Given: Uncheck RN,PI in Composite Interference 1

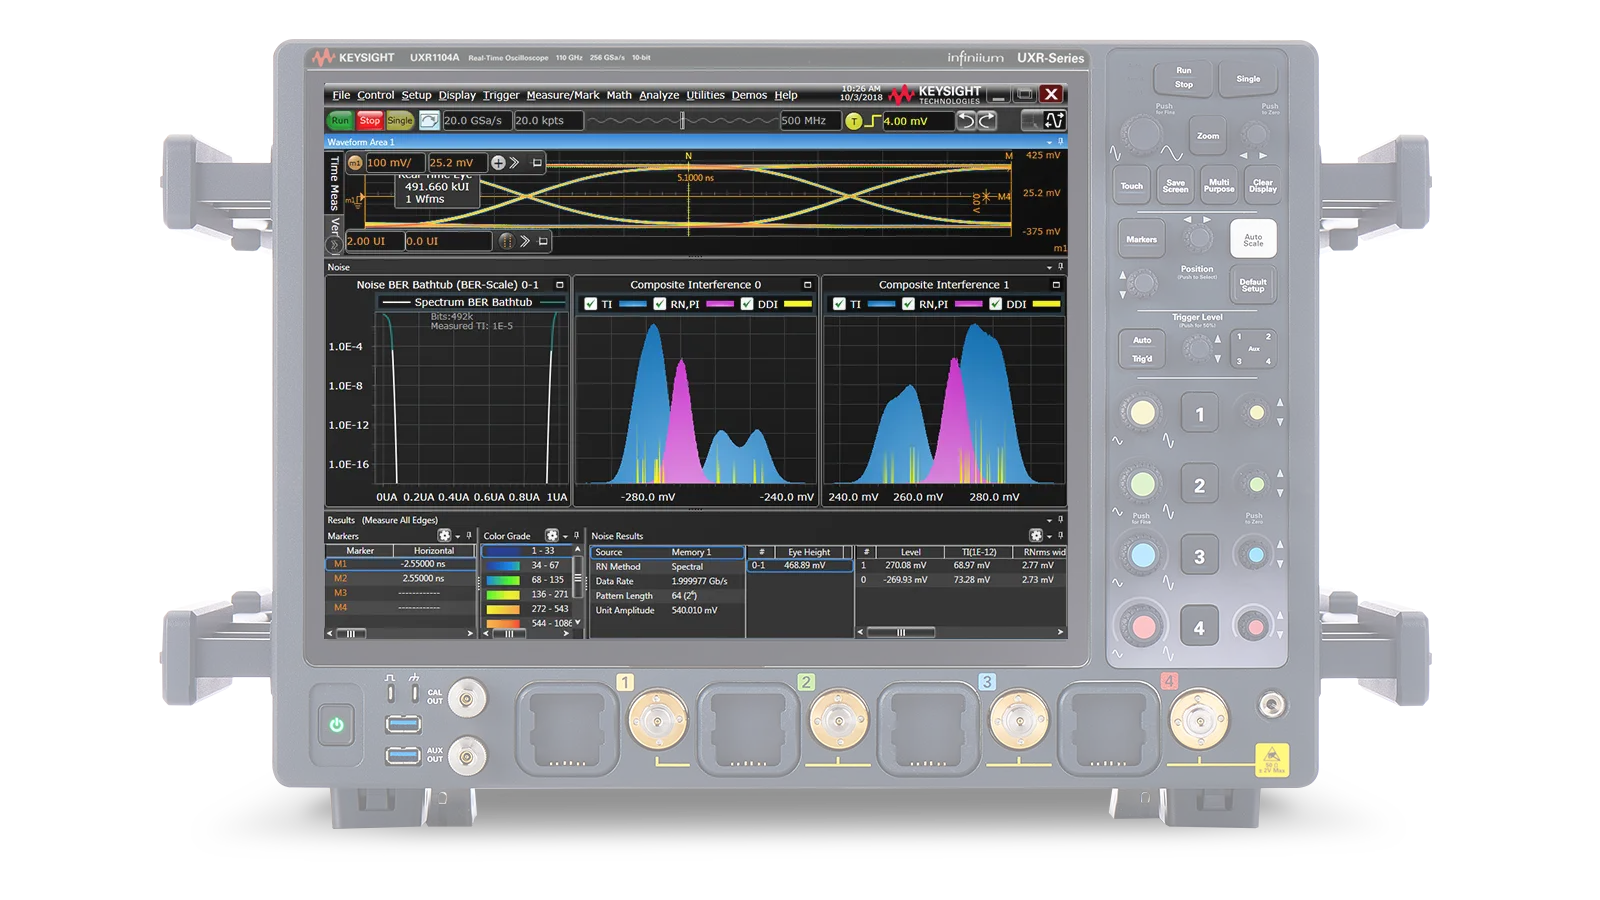Looking at the screenshot, I should click(x=908, y=304).
